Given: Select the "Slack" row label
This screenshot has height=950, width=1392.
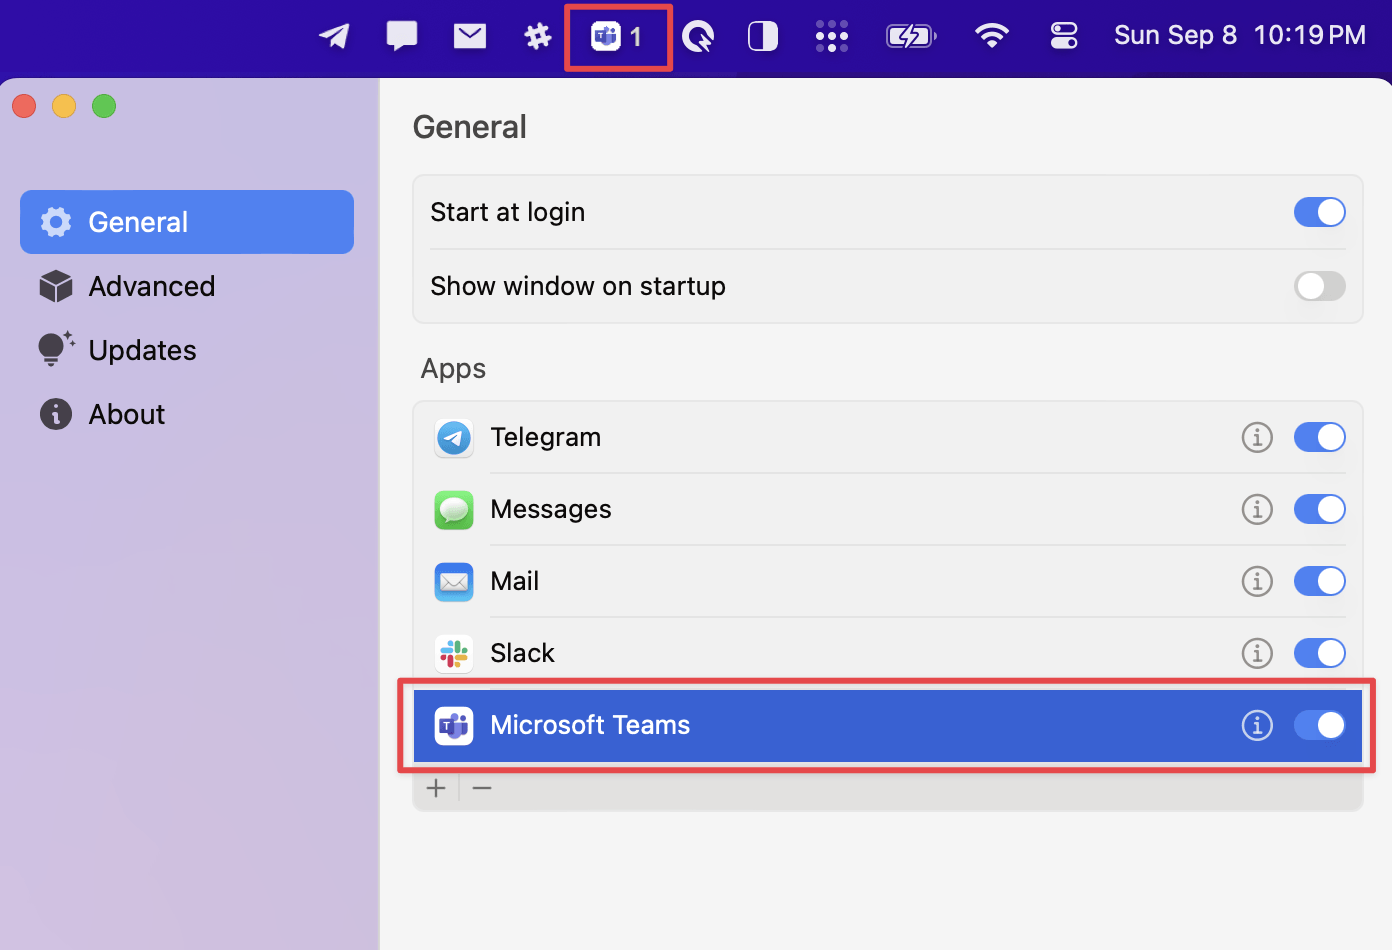Looking at the screenshot, I should pyautogui.click(x=522, y=653).
